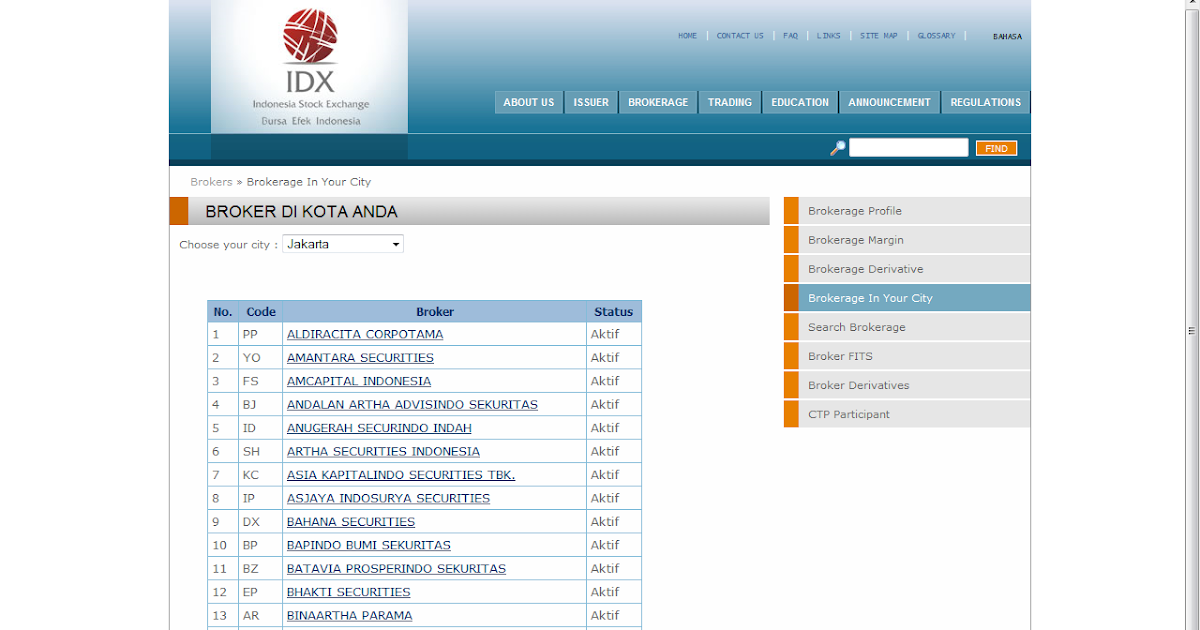The width and height of the screenshot is (1200, 630).
Task: Open ANUGERAH SECURINDO INDAH link
Action: click(x=379, y=428)
